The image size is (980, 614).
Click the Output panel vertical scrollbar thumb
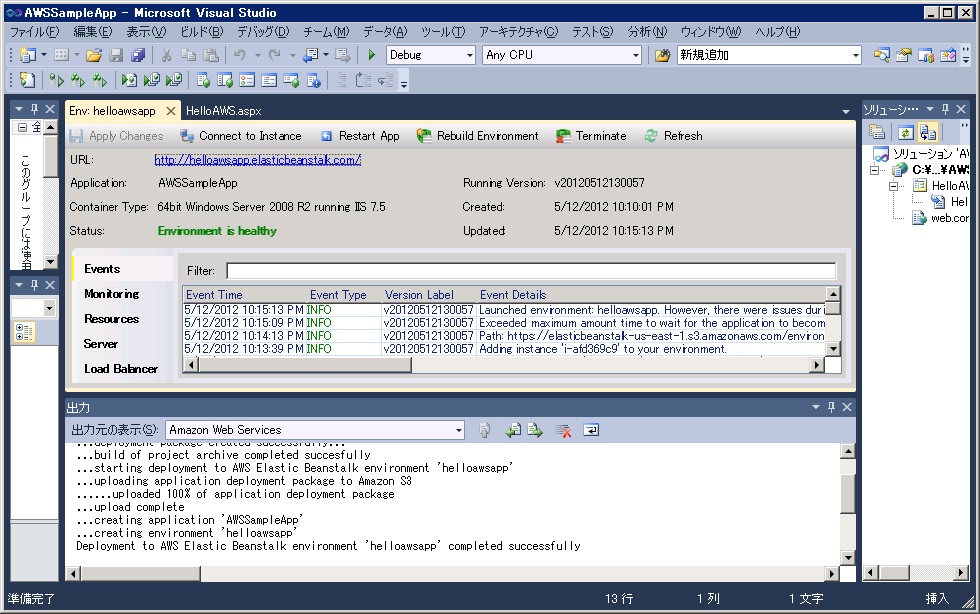848,493
